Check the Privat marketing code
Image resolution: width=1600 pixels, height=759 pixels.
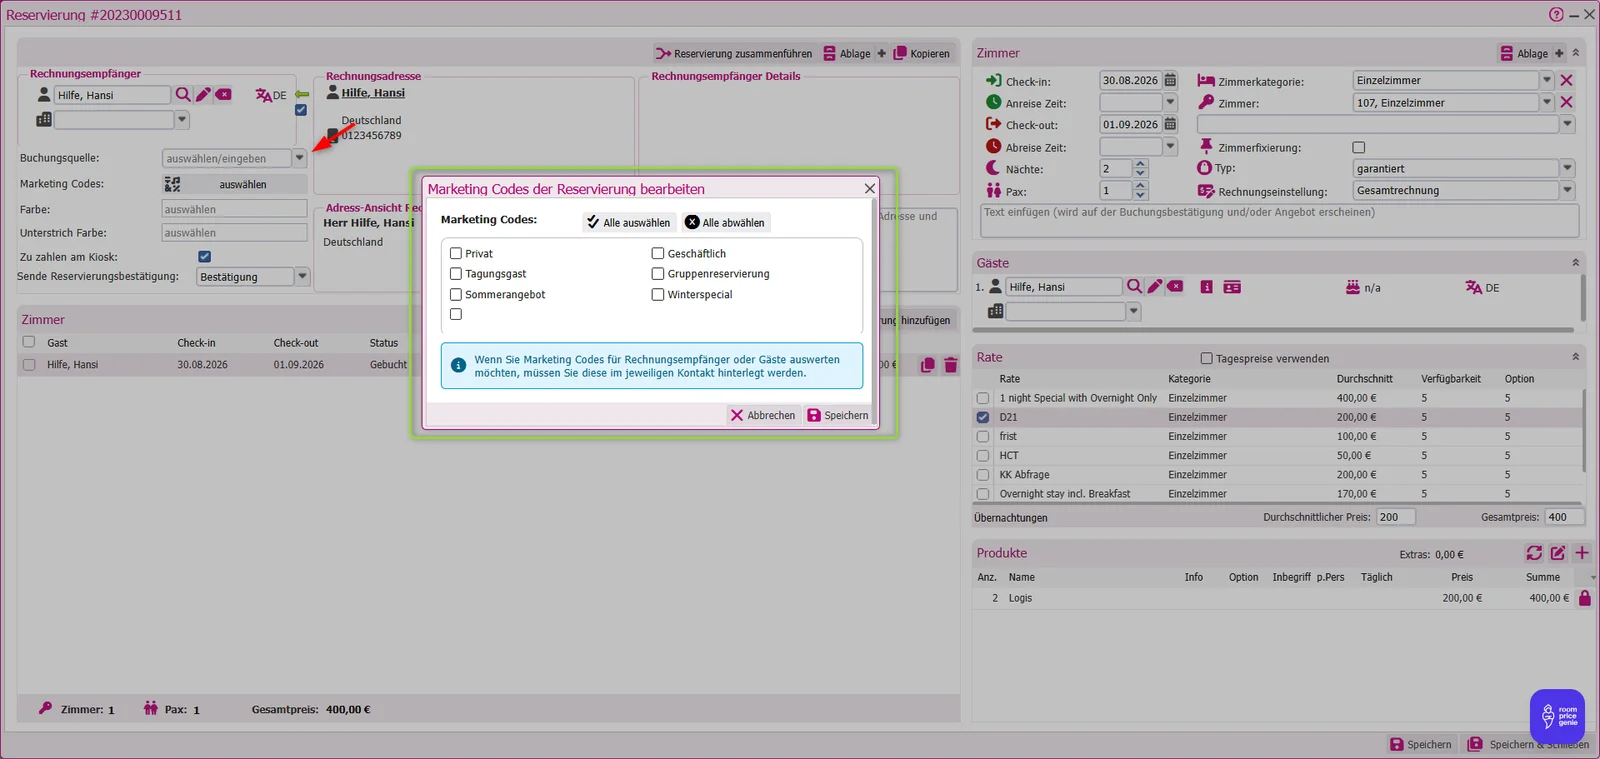pyautogui.click(x=456, y=254)
